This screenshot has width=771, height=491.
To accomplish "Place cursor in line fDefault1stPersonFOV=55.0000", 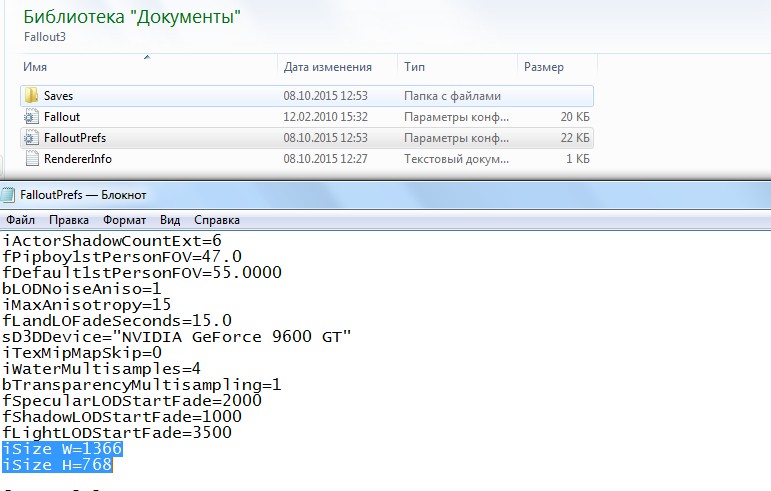I will (x=142, y=273).
